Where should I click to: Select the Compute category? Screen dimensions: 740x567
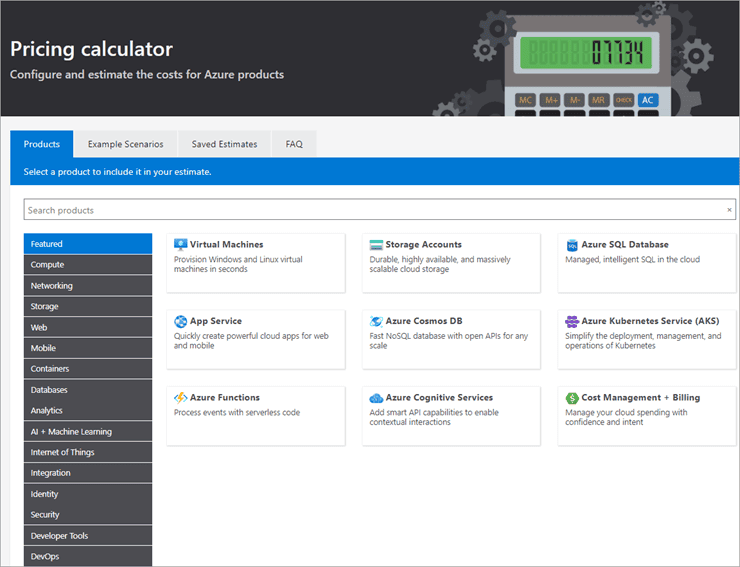click(x=88, y=264)
